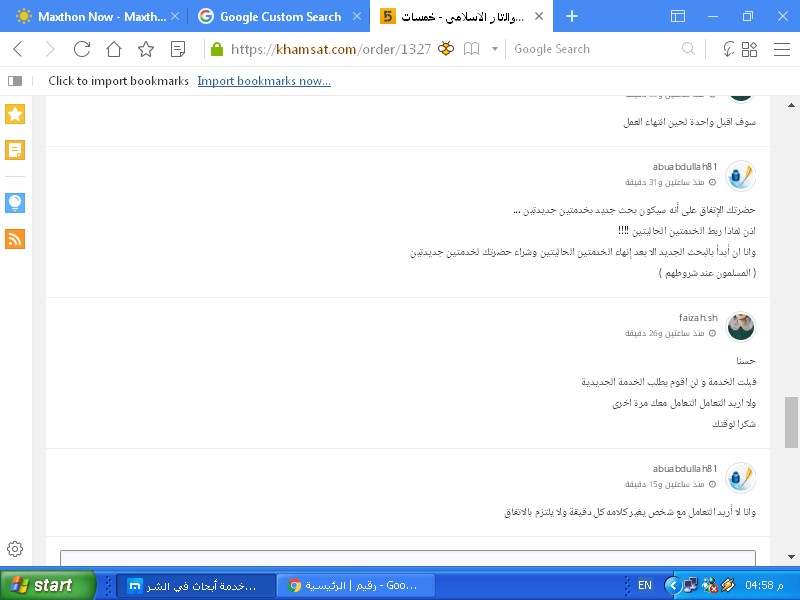The height and width of the screenshot is (600, 800).
Task: Click abuabdullah81 avatar on 15-minute message
Action: pyautogui.click(x=741, y=478)
